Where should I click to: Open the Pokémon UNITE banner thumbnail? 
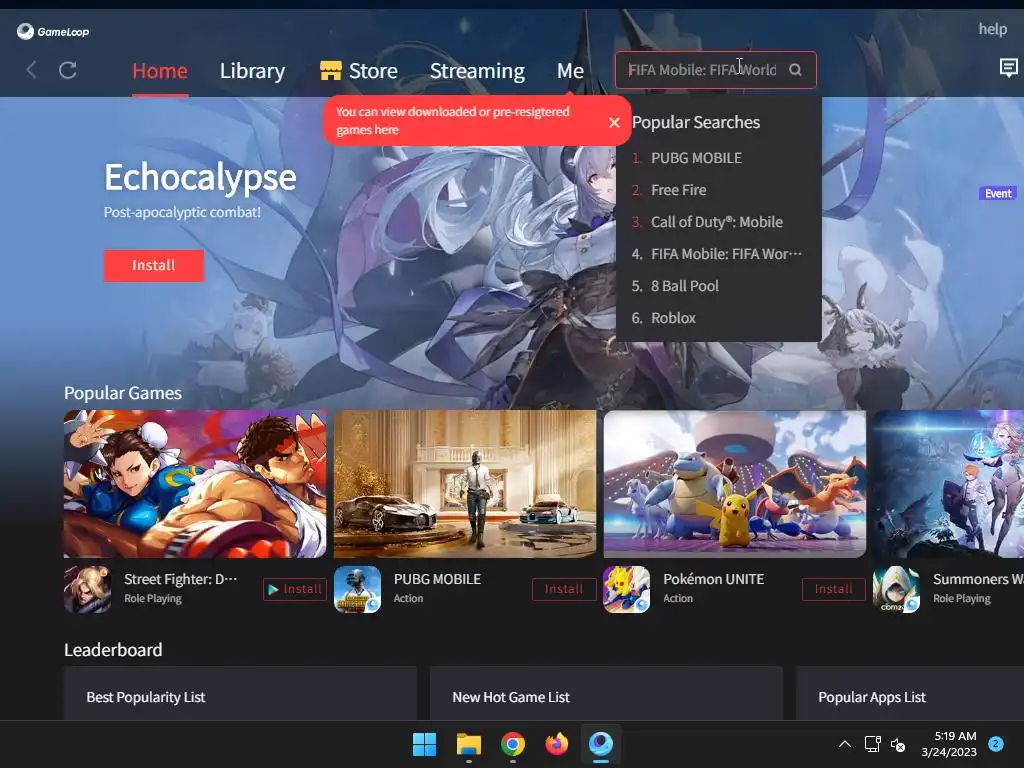click(734, 484)
